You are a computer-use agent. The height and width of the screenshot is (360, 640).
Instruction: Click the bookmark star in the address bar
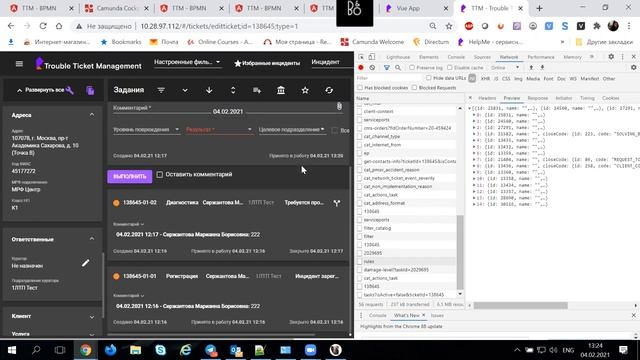click(449, 26)
